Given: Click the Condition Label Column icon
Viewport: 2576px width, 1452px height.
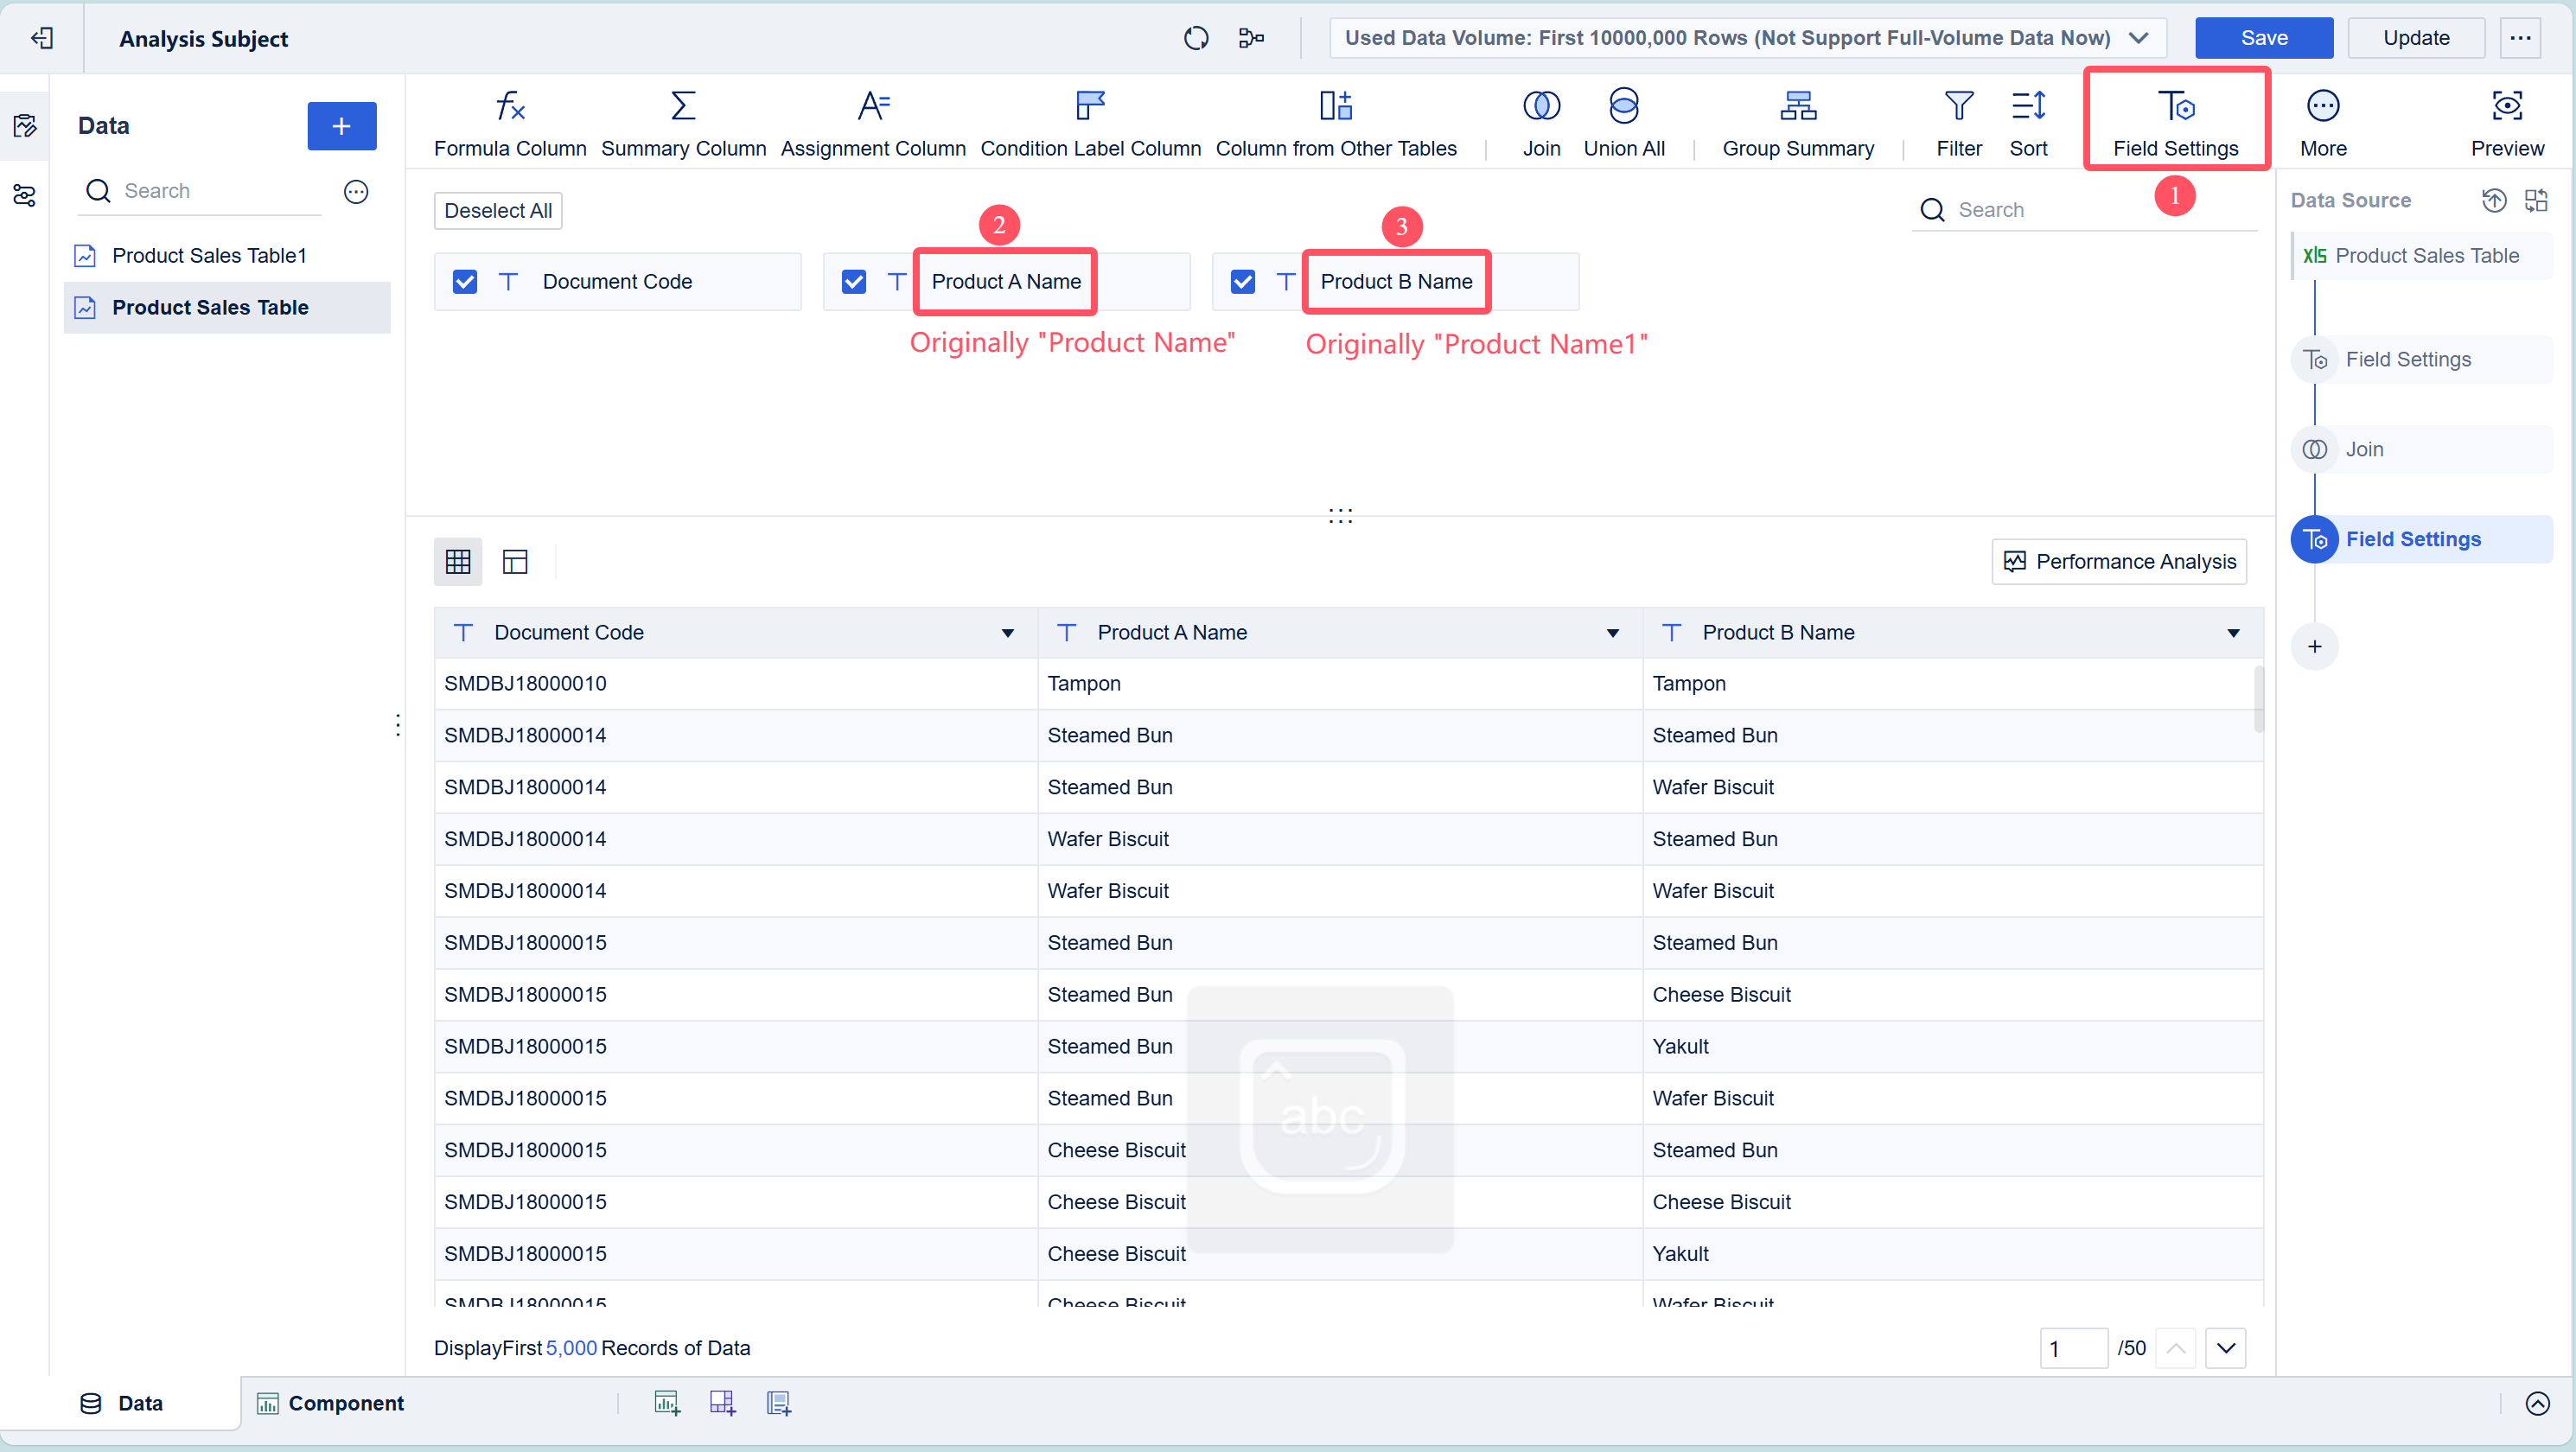Looking at the screenshot, I should tap(1090, 106).
